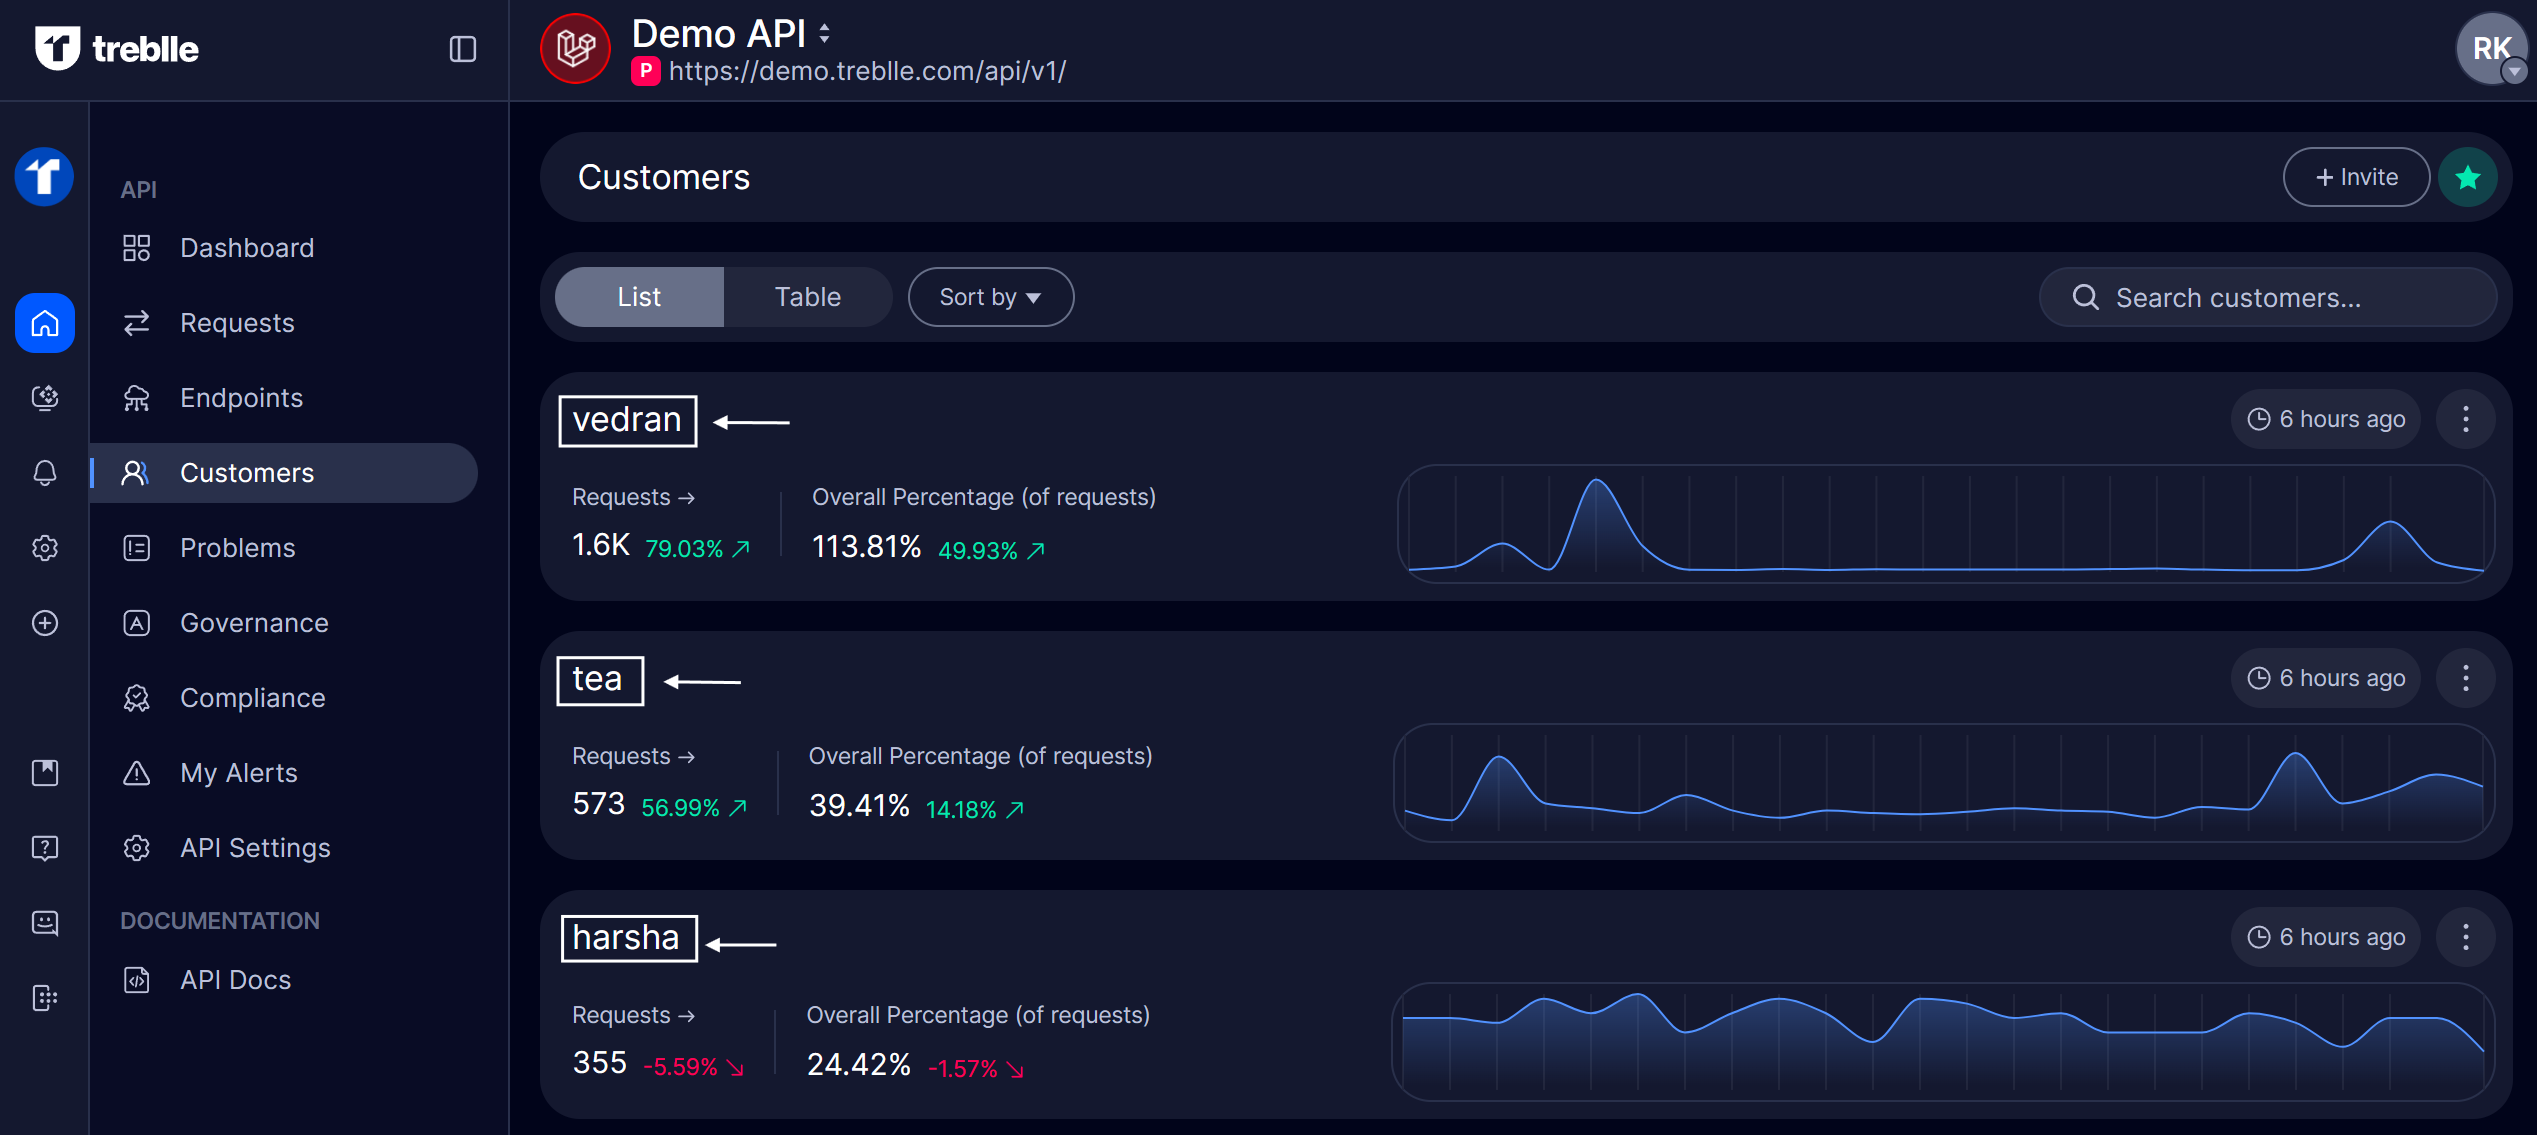Screen dimensions: 2537x1135
Task: Open Endpoints in the sidebar
Action: (x=241, y=398)
